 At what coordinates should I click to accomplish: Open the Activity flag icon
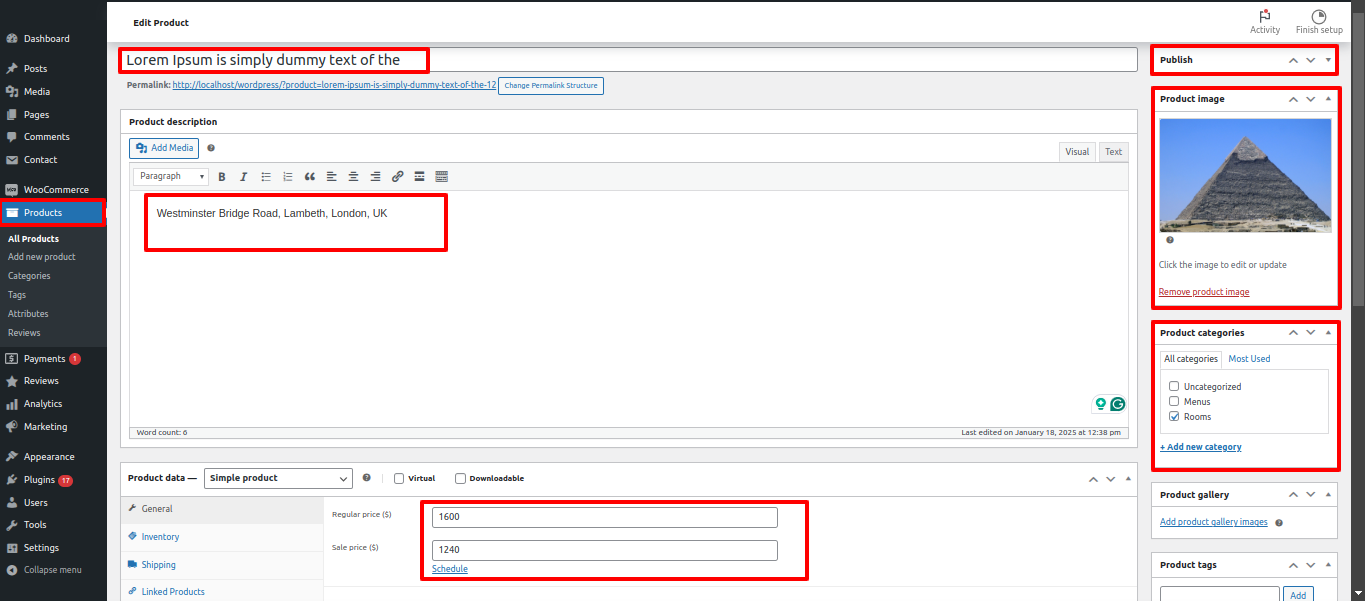pyautogui.click(x=1264, y=16)
